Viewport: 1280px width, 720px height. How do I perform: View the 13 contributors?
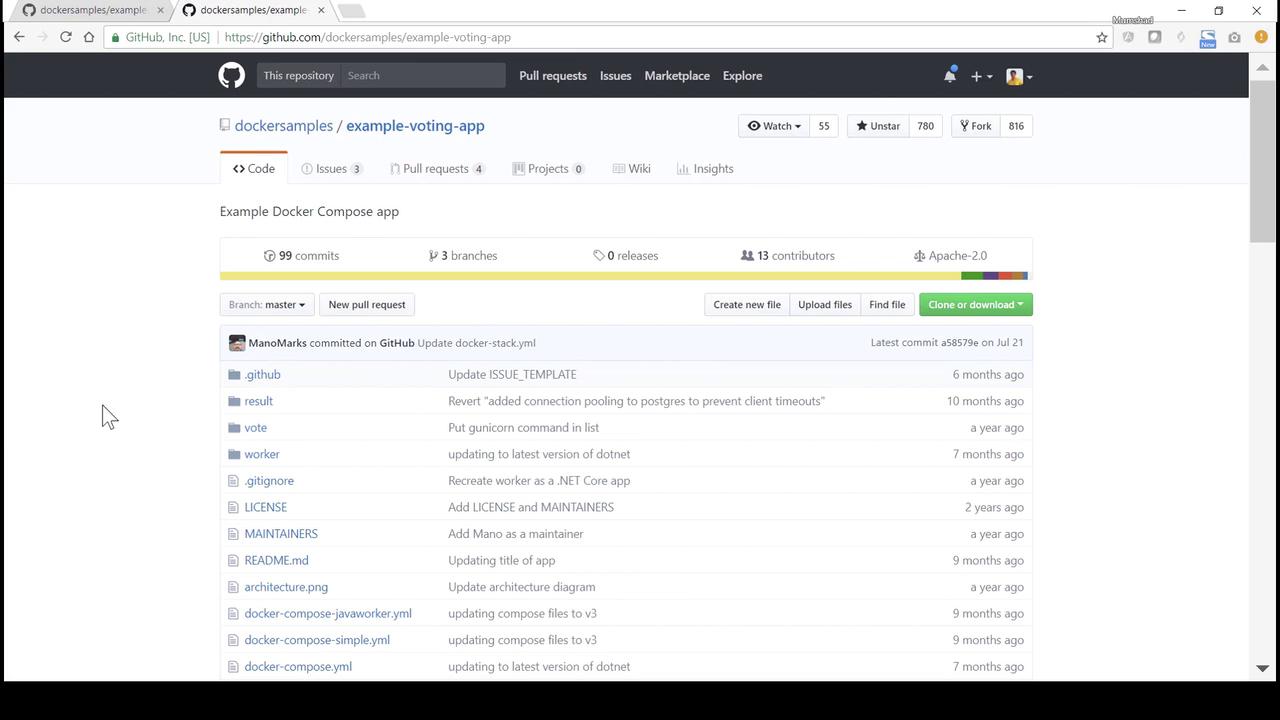point(787,256)
